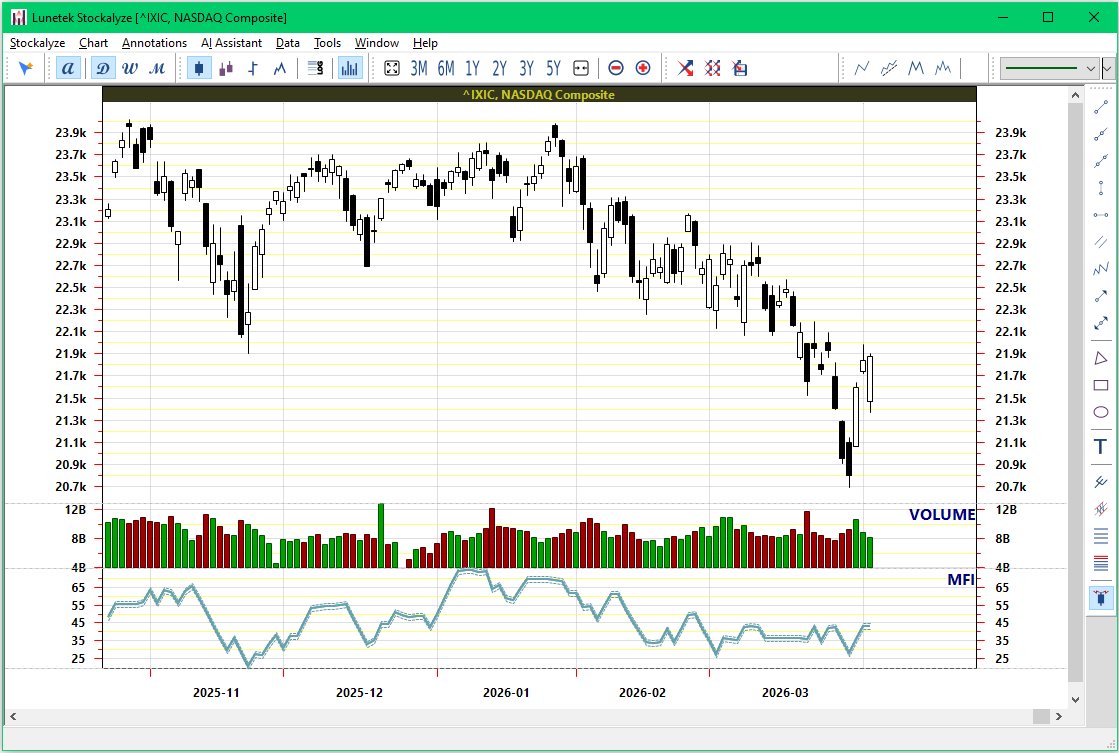Open the Chart menu
Viewport: 1119px width, 753px height.
pos(93,43)
